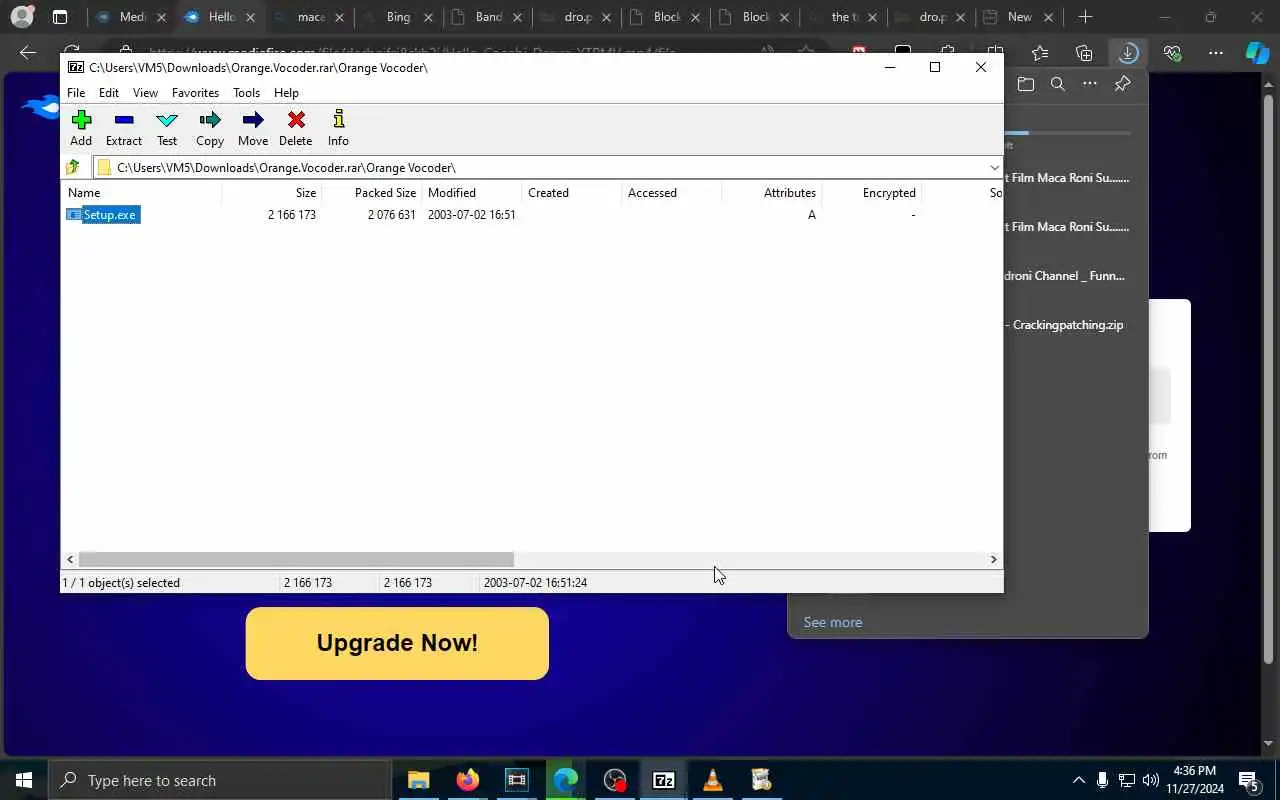Switch to the Band tab
The image size is (1280, 800).
[488, 17]
